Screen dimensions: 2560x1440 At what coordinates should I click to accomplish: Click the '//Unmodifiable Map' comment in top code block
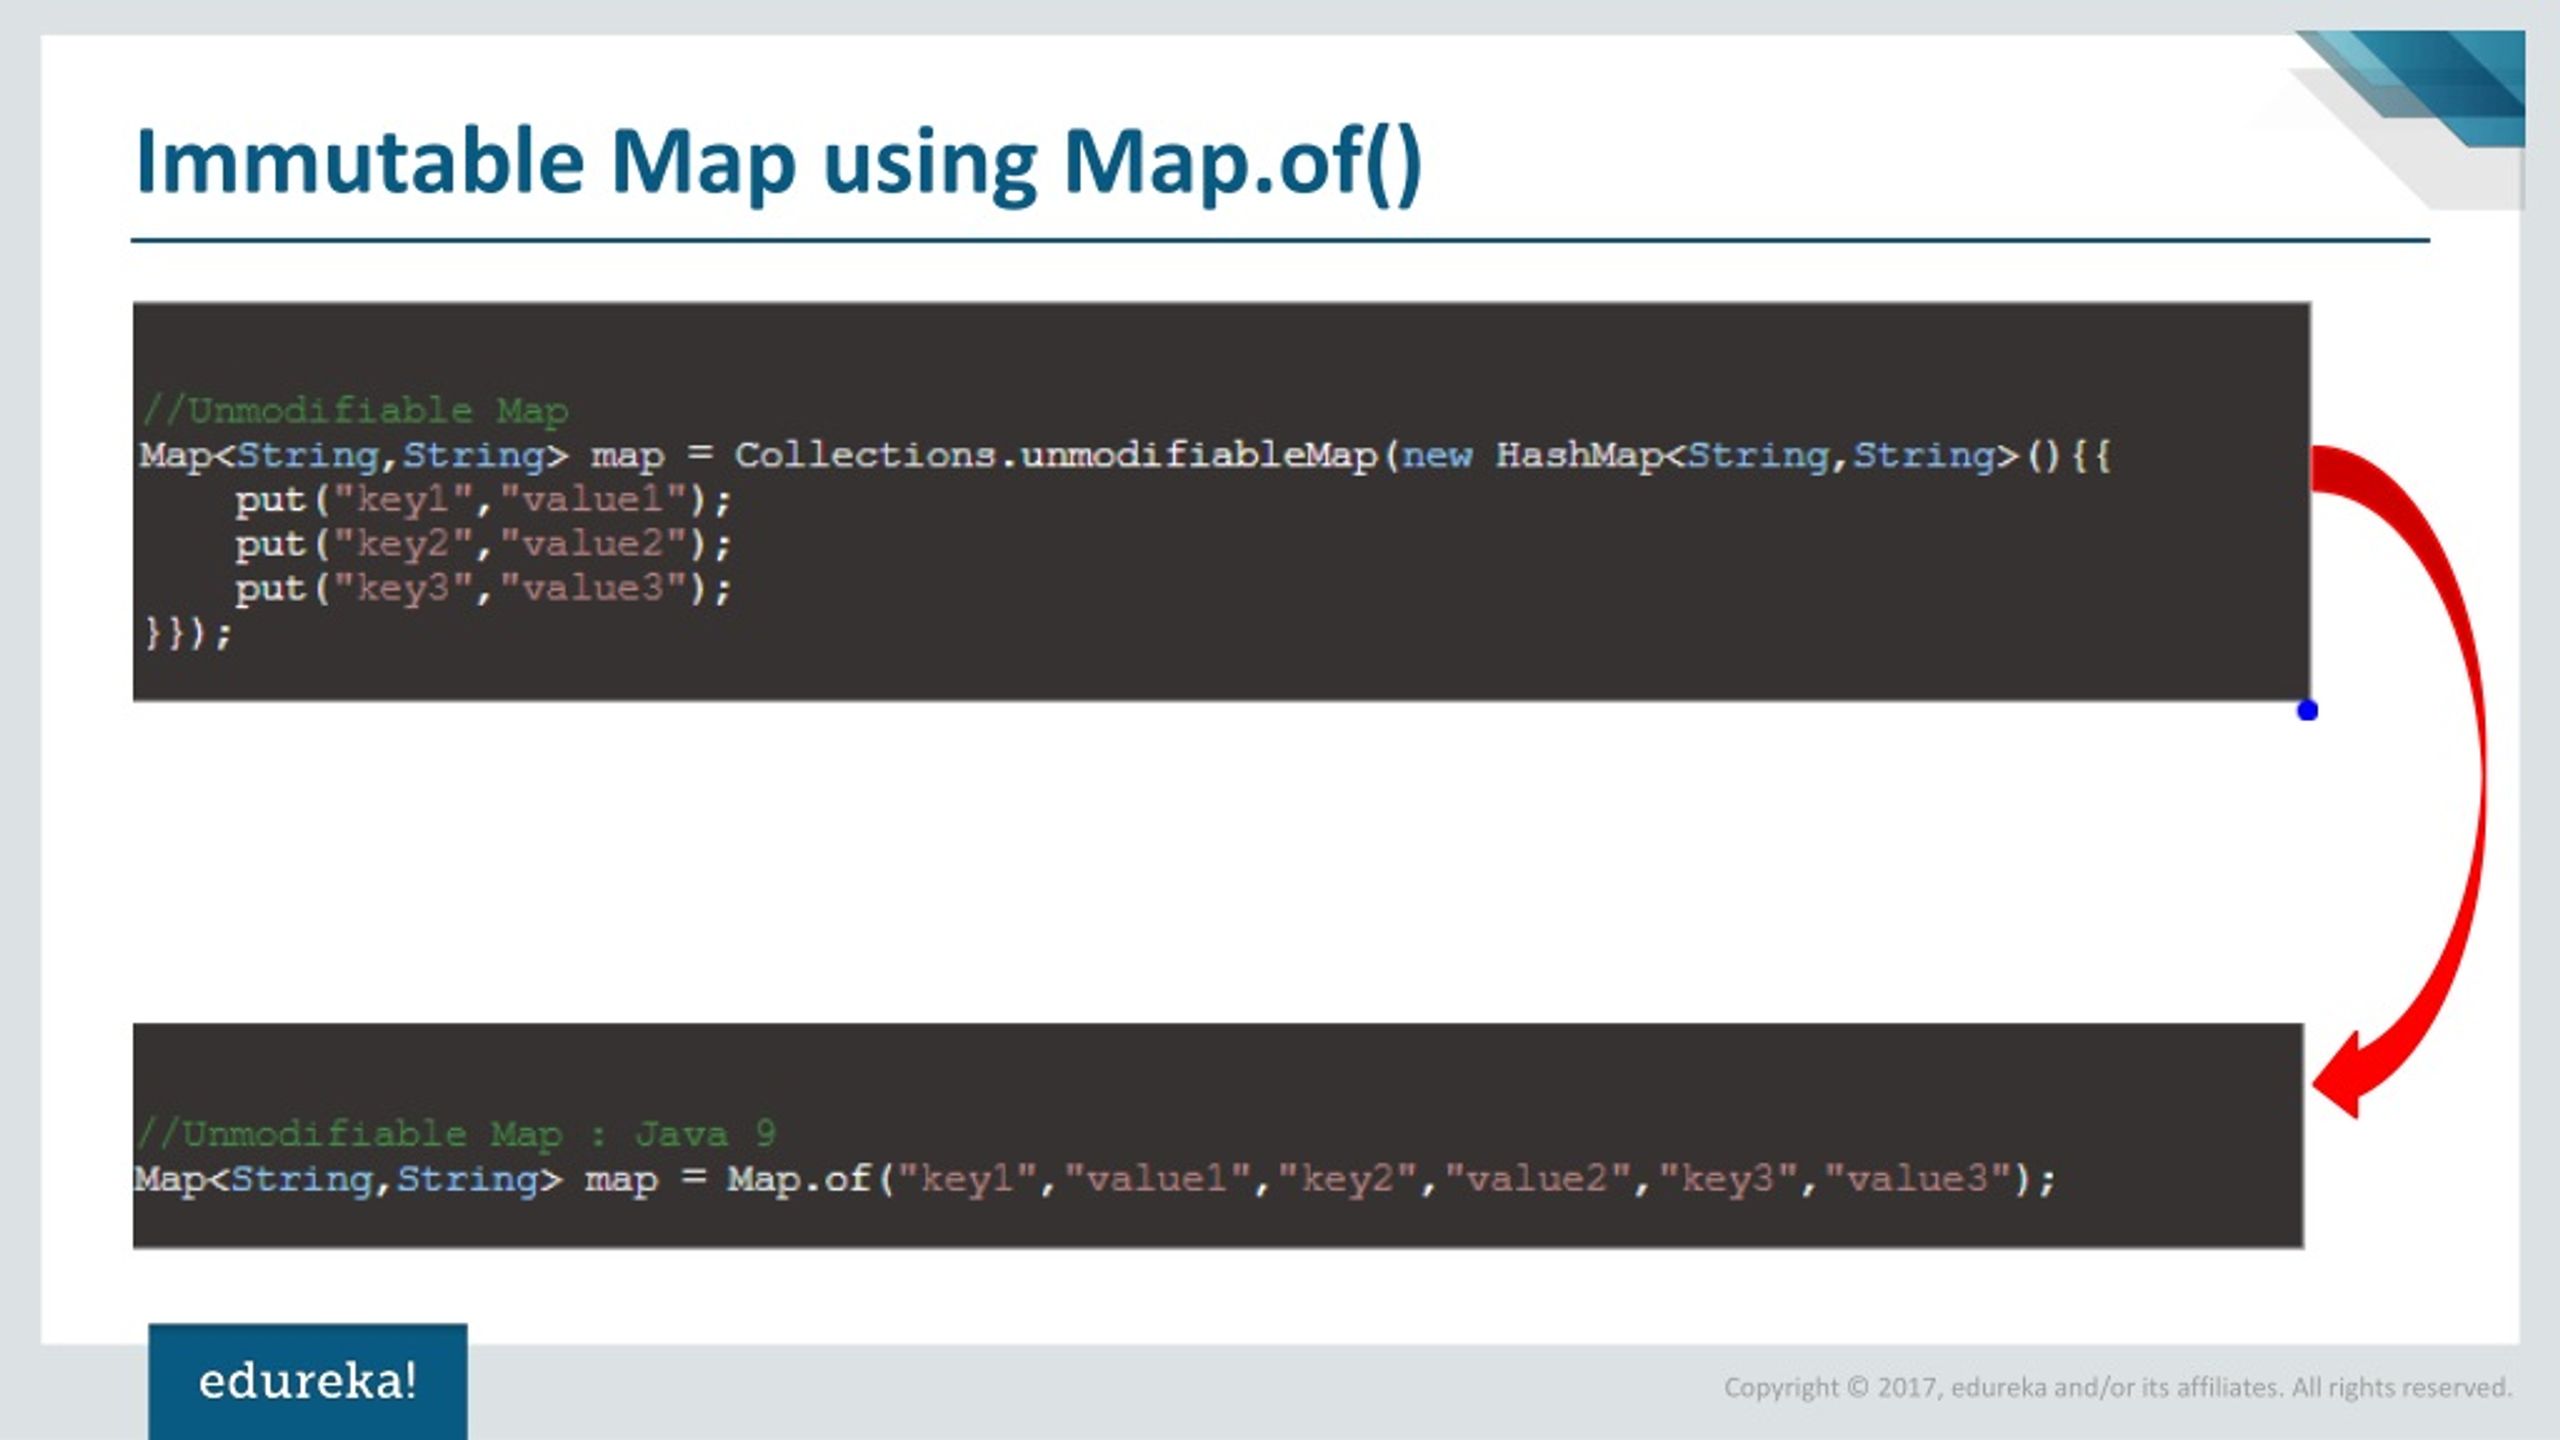[355, 410]
